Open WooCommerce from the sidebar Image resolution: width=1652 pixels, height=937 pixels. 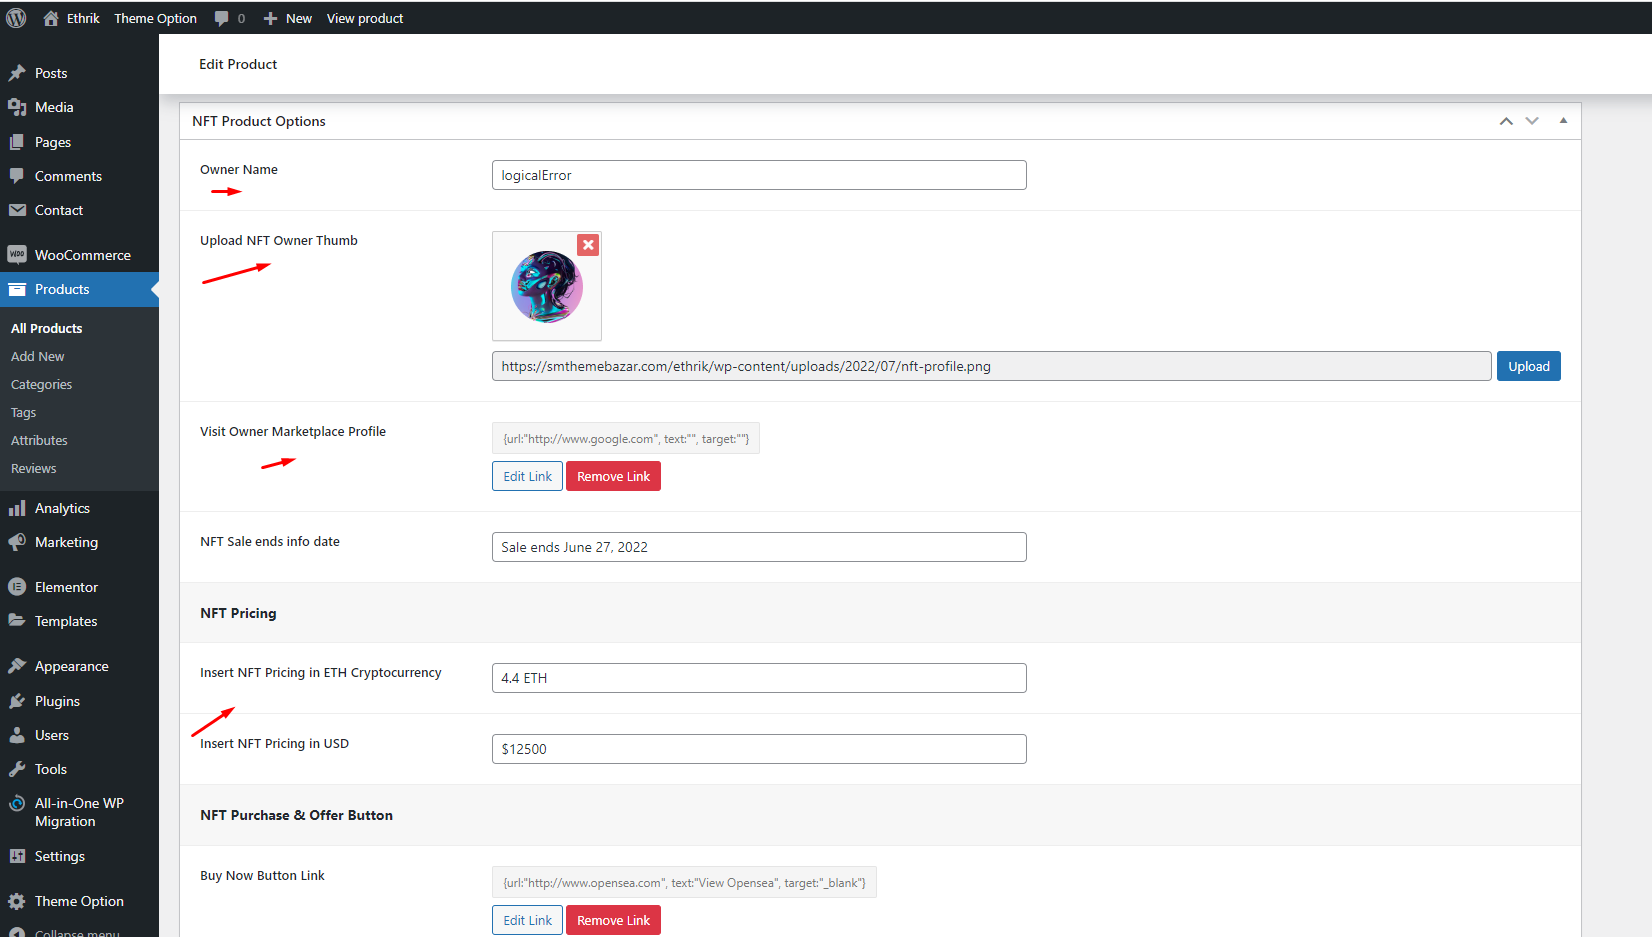(x=82, y=255)
